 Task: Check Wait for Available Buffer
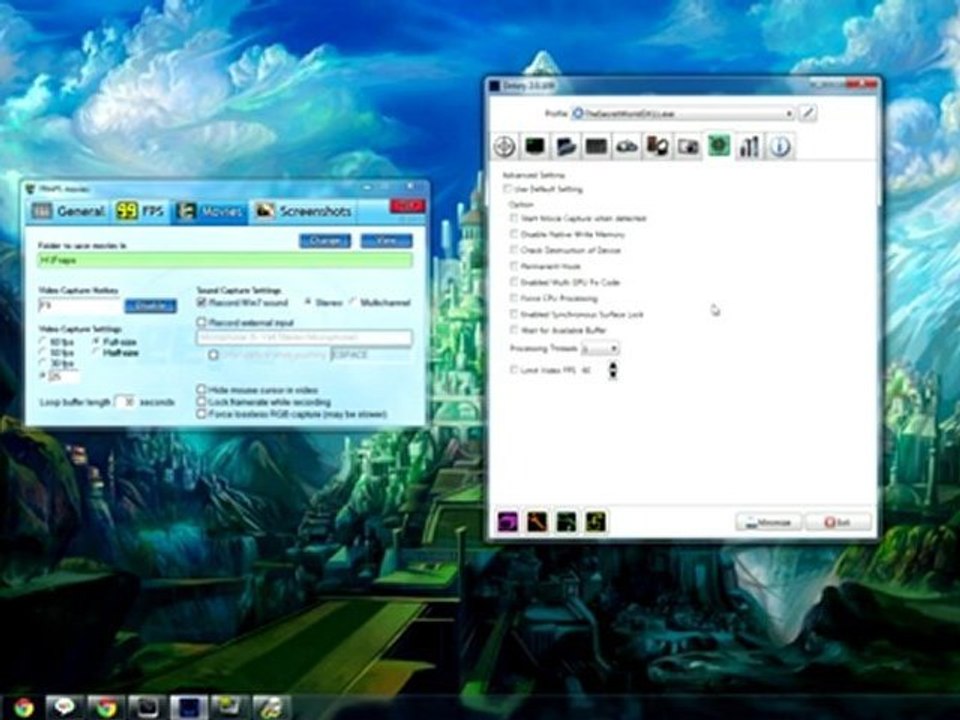(514, 329)
